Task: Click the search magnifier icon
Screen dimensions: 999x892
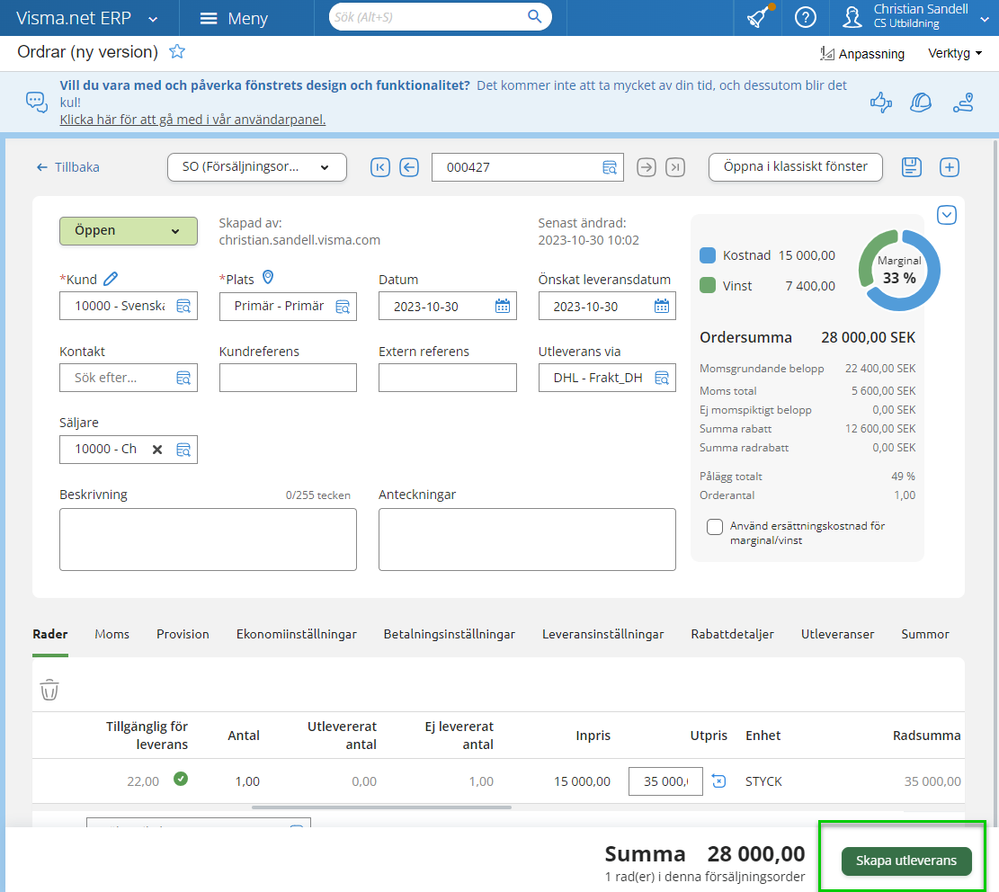Action: (x=535, y=17)
